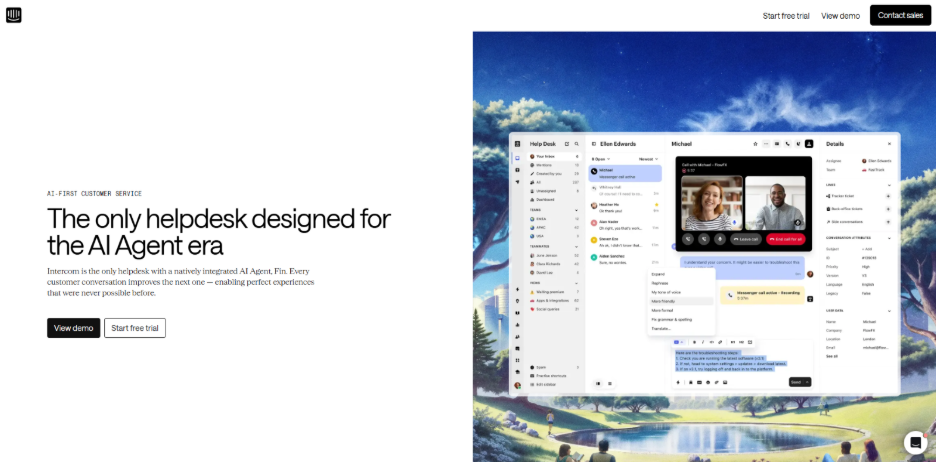This screenshot has height=462, width=936.
Task: Open the Apps & integrations view
Action: (x=555, y=300)
